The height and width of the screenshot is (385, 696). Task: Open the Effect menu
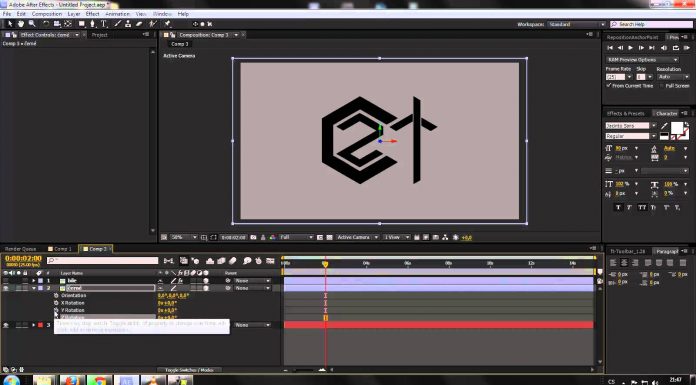92,14
